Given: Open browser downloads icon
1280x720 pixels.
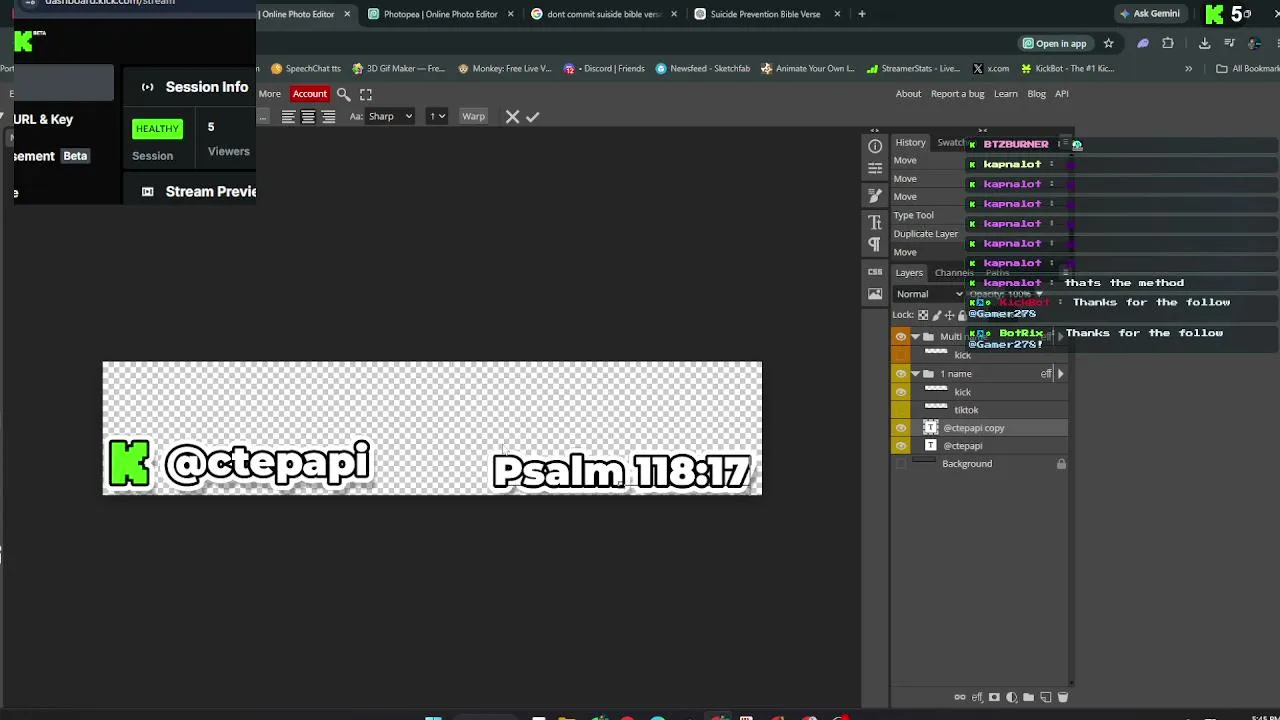Looking at the screenshot, I should pos(1204,43).
